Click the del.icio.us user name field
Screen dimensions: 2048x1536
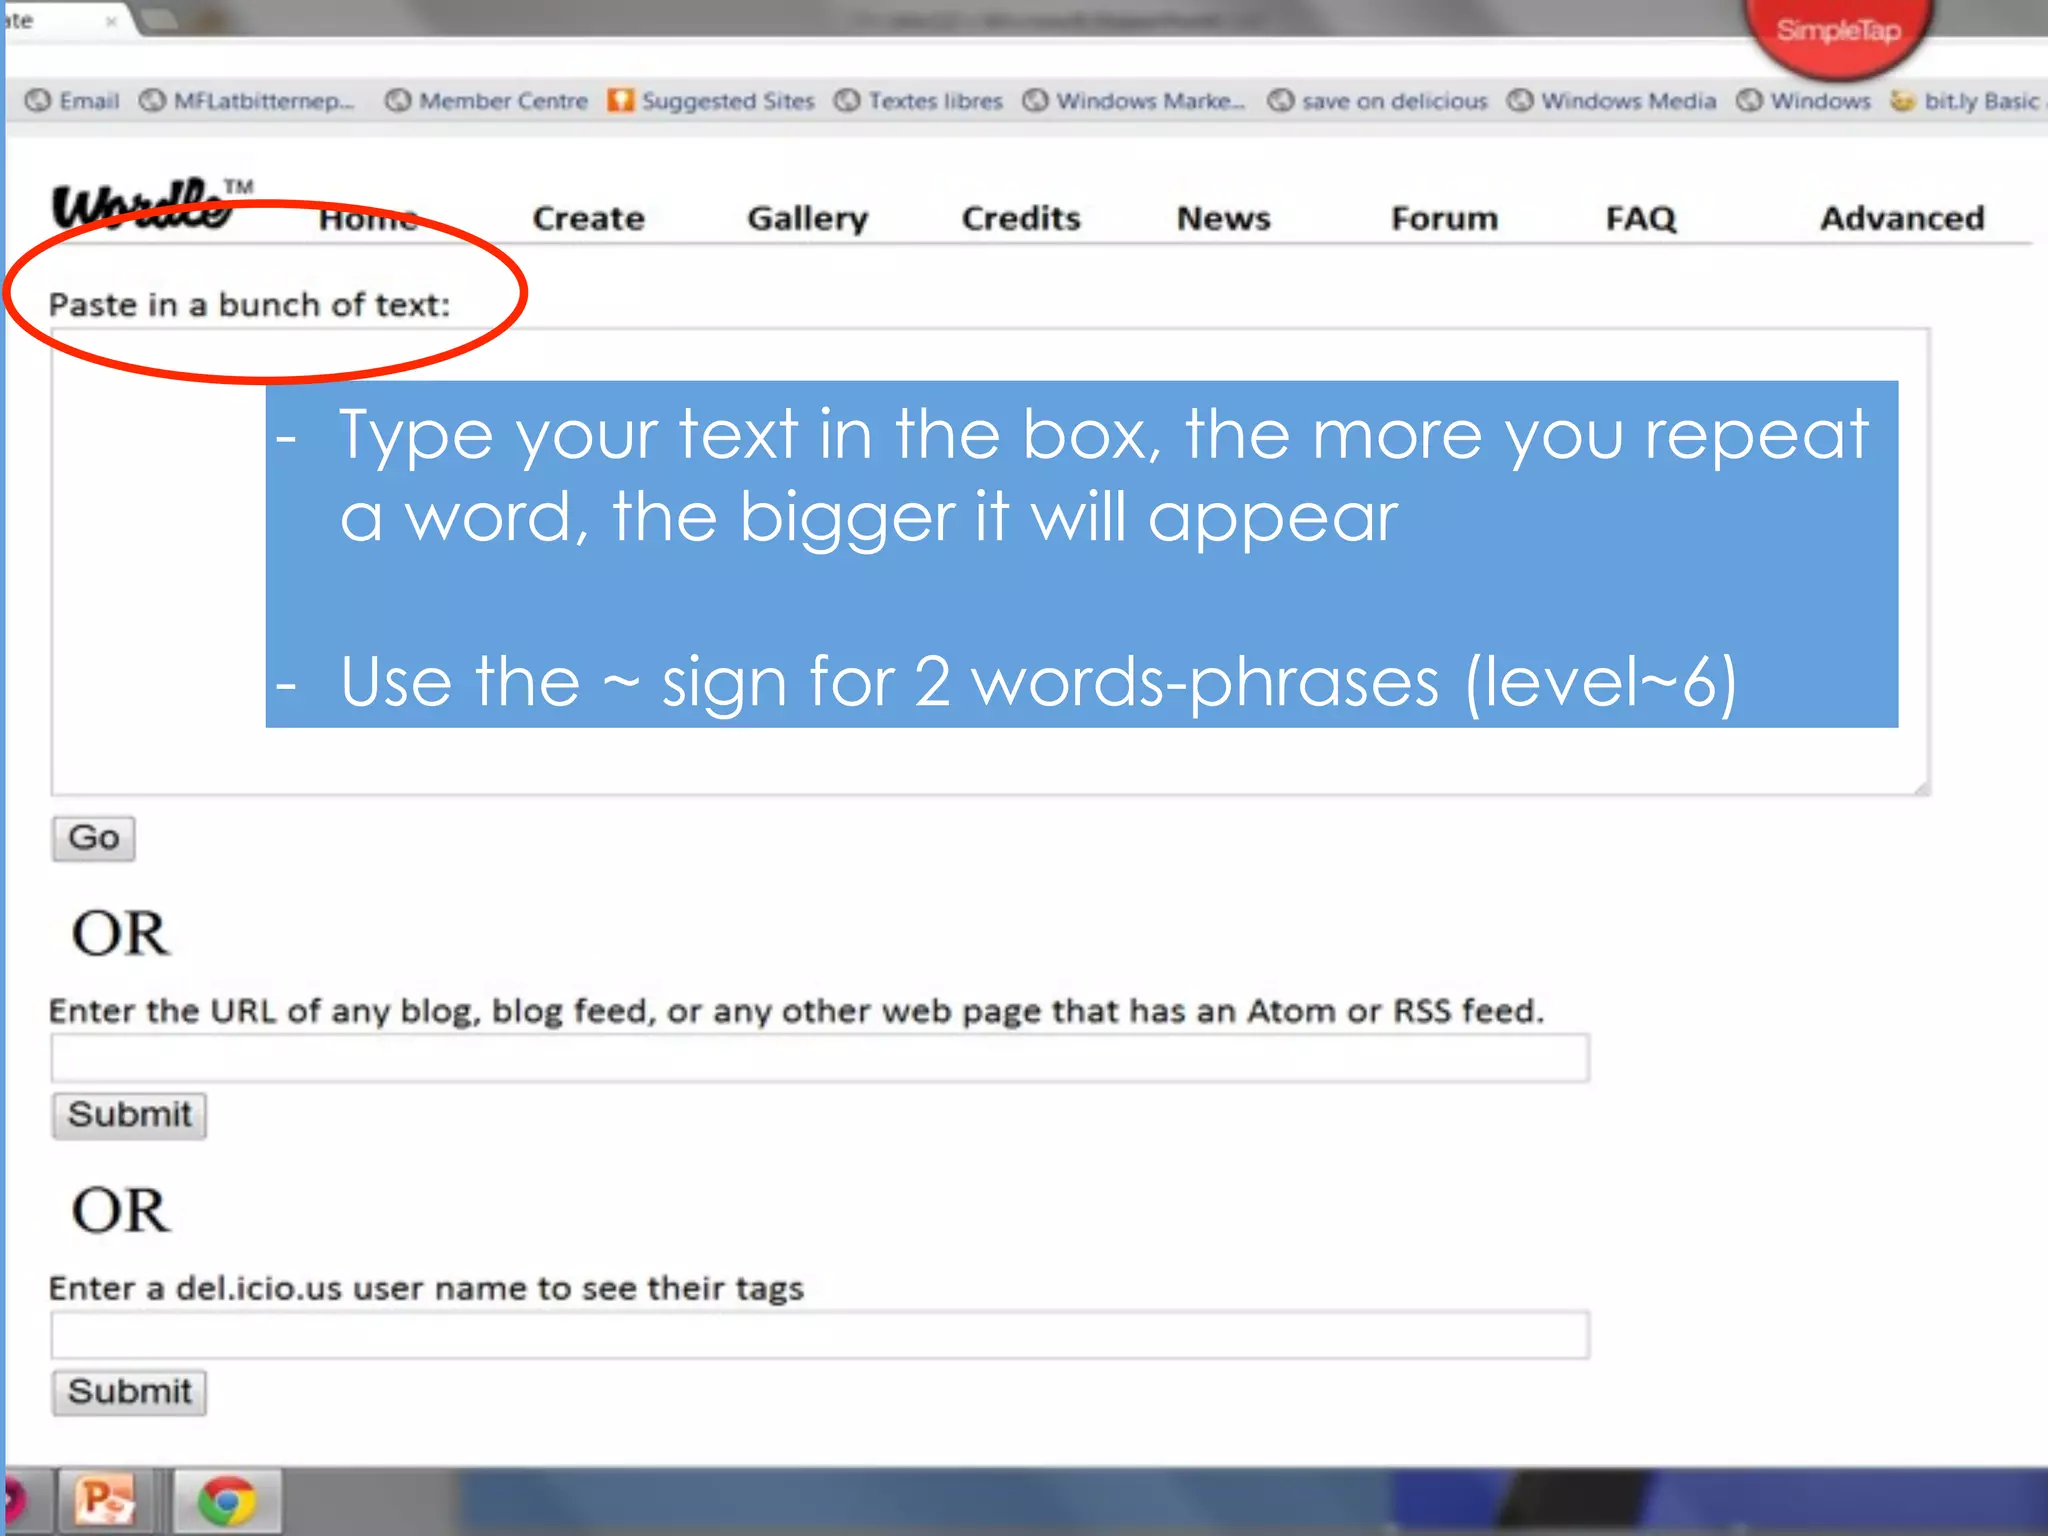tap(820, 1335)
